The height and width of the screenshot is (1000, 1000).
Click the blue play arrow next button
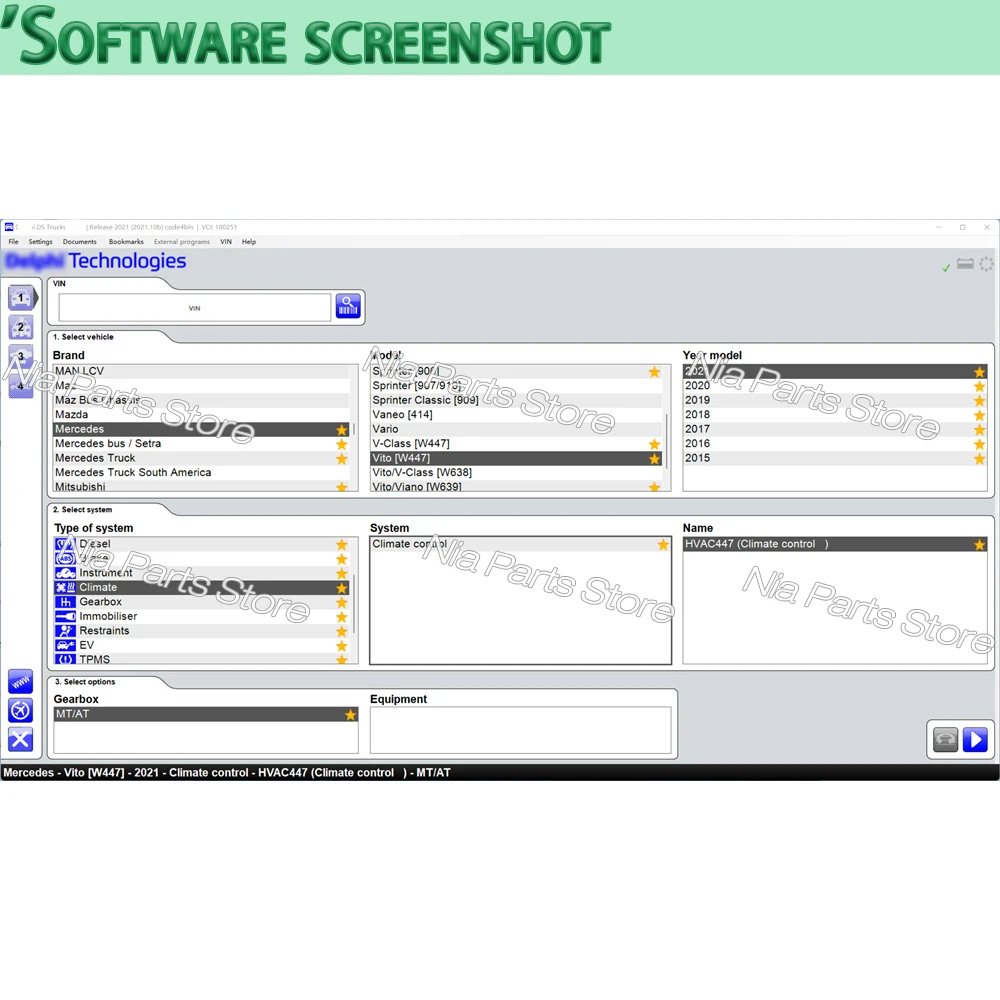click(975, 740)
